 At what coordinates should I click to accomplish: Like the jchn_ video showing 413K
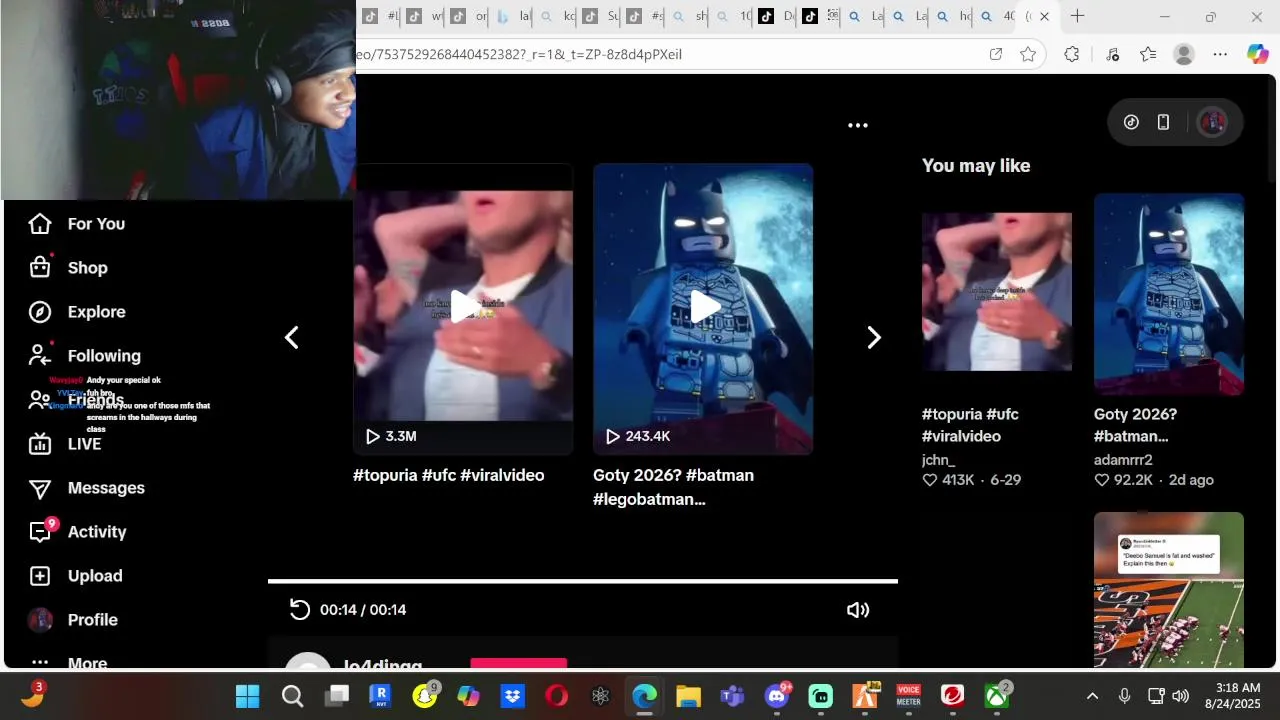[930, 480]
